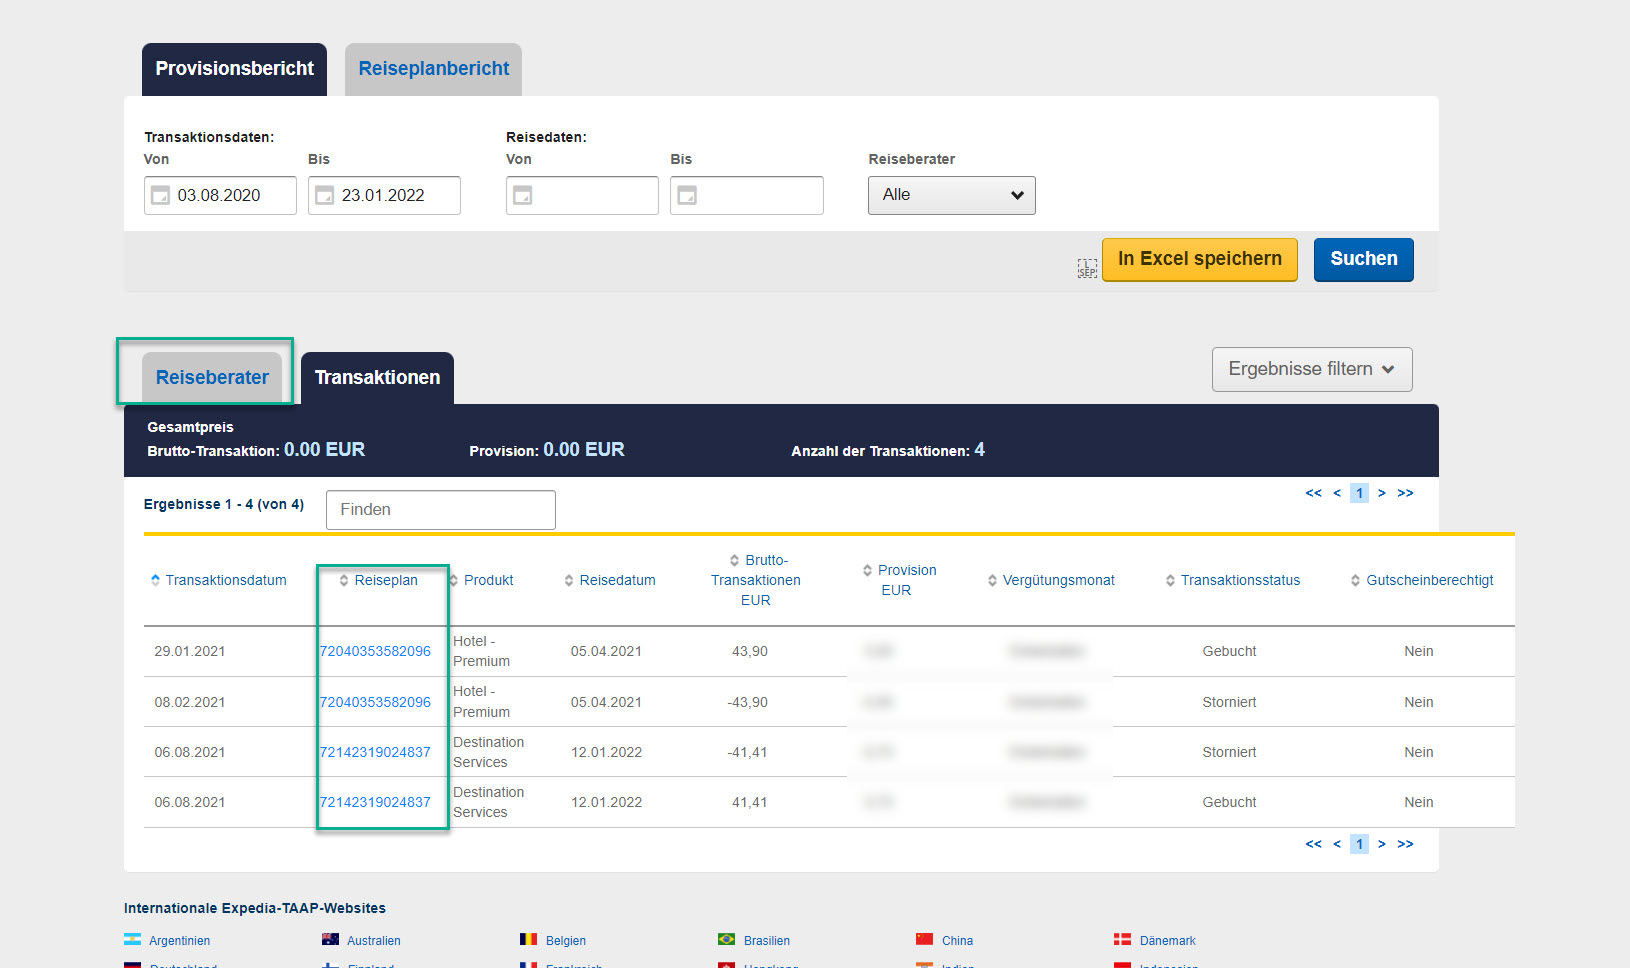Open Reiseplan 72040353582096 dated 29.01.2021
The width and height of the screenshot is (1630, 968).
pyautogui.click(x=375, y=651)
